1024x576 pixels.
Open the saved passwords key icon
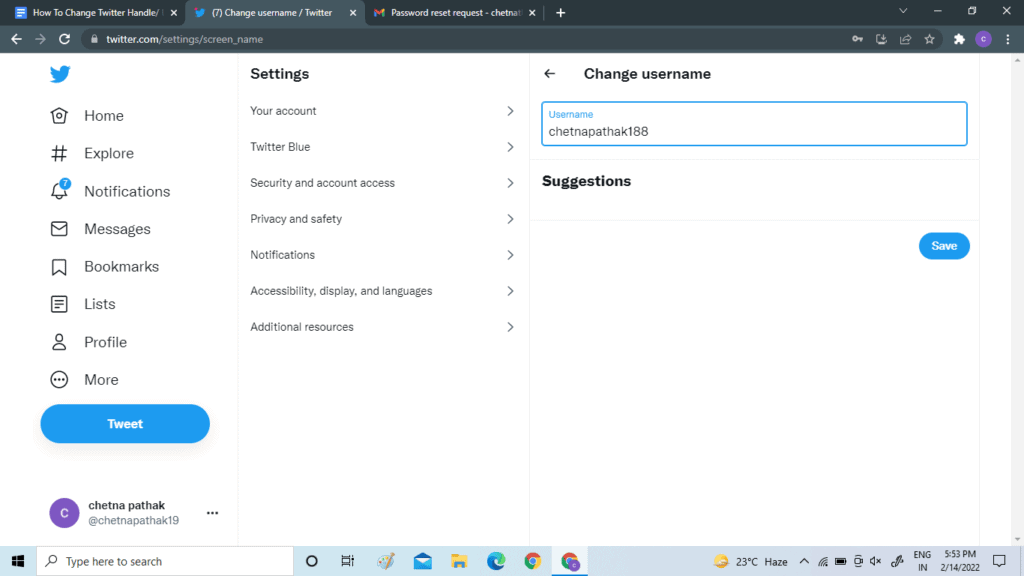coord(857,39)
